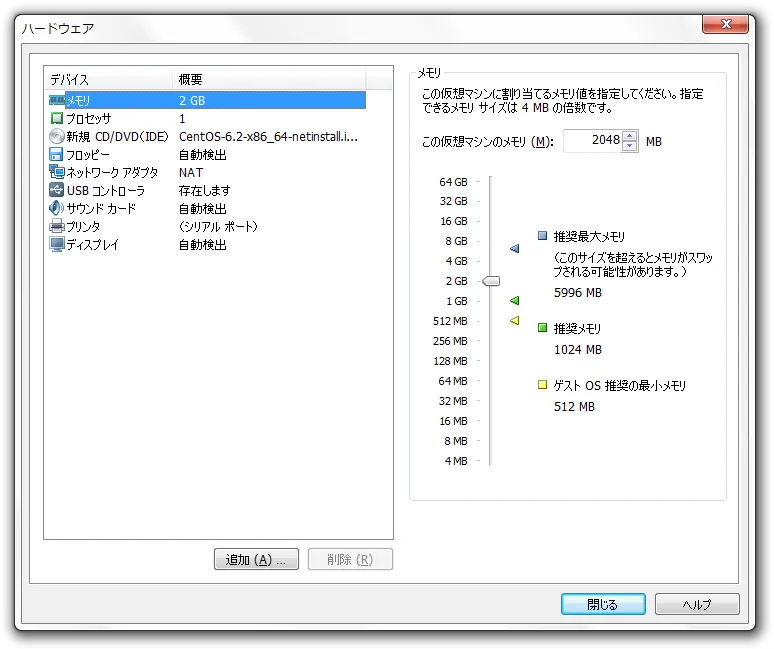Click the memory slider thumb at 2 GB
Screen dimensions: 774x649
coord(491,281)
